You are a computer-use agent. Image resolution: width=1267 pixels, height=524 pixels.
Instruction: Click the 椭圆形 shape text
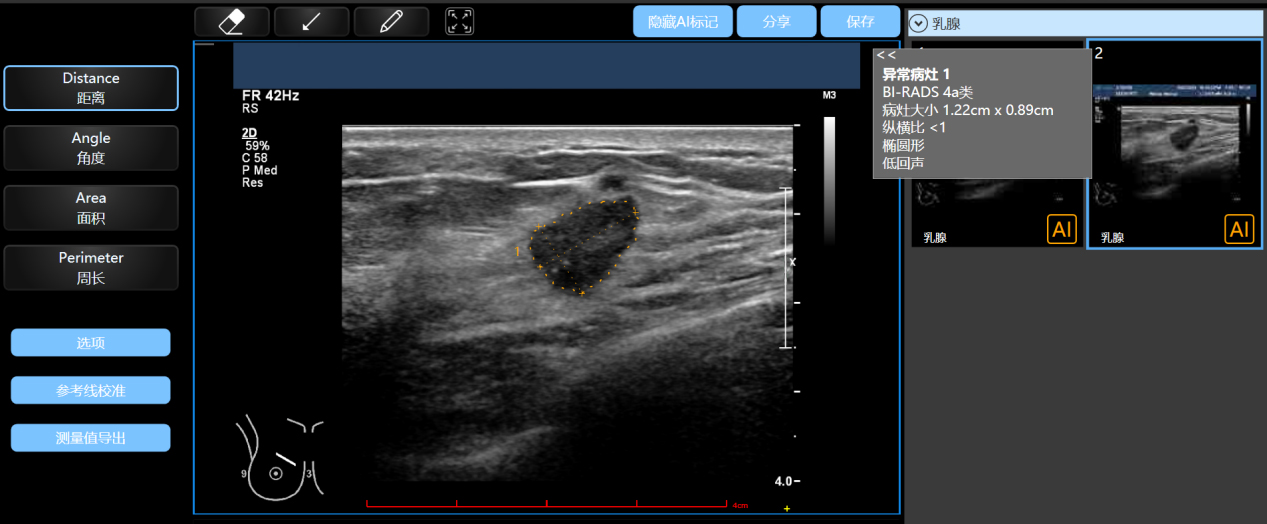(x=903, y=146)
